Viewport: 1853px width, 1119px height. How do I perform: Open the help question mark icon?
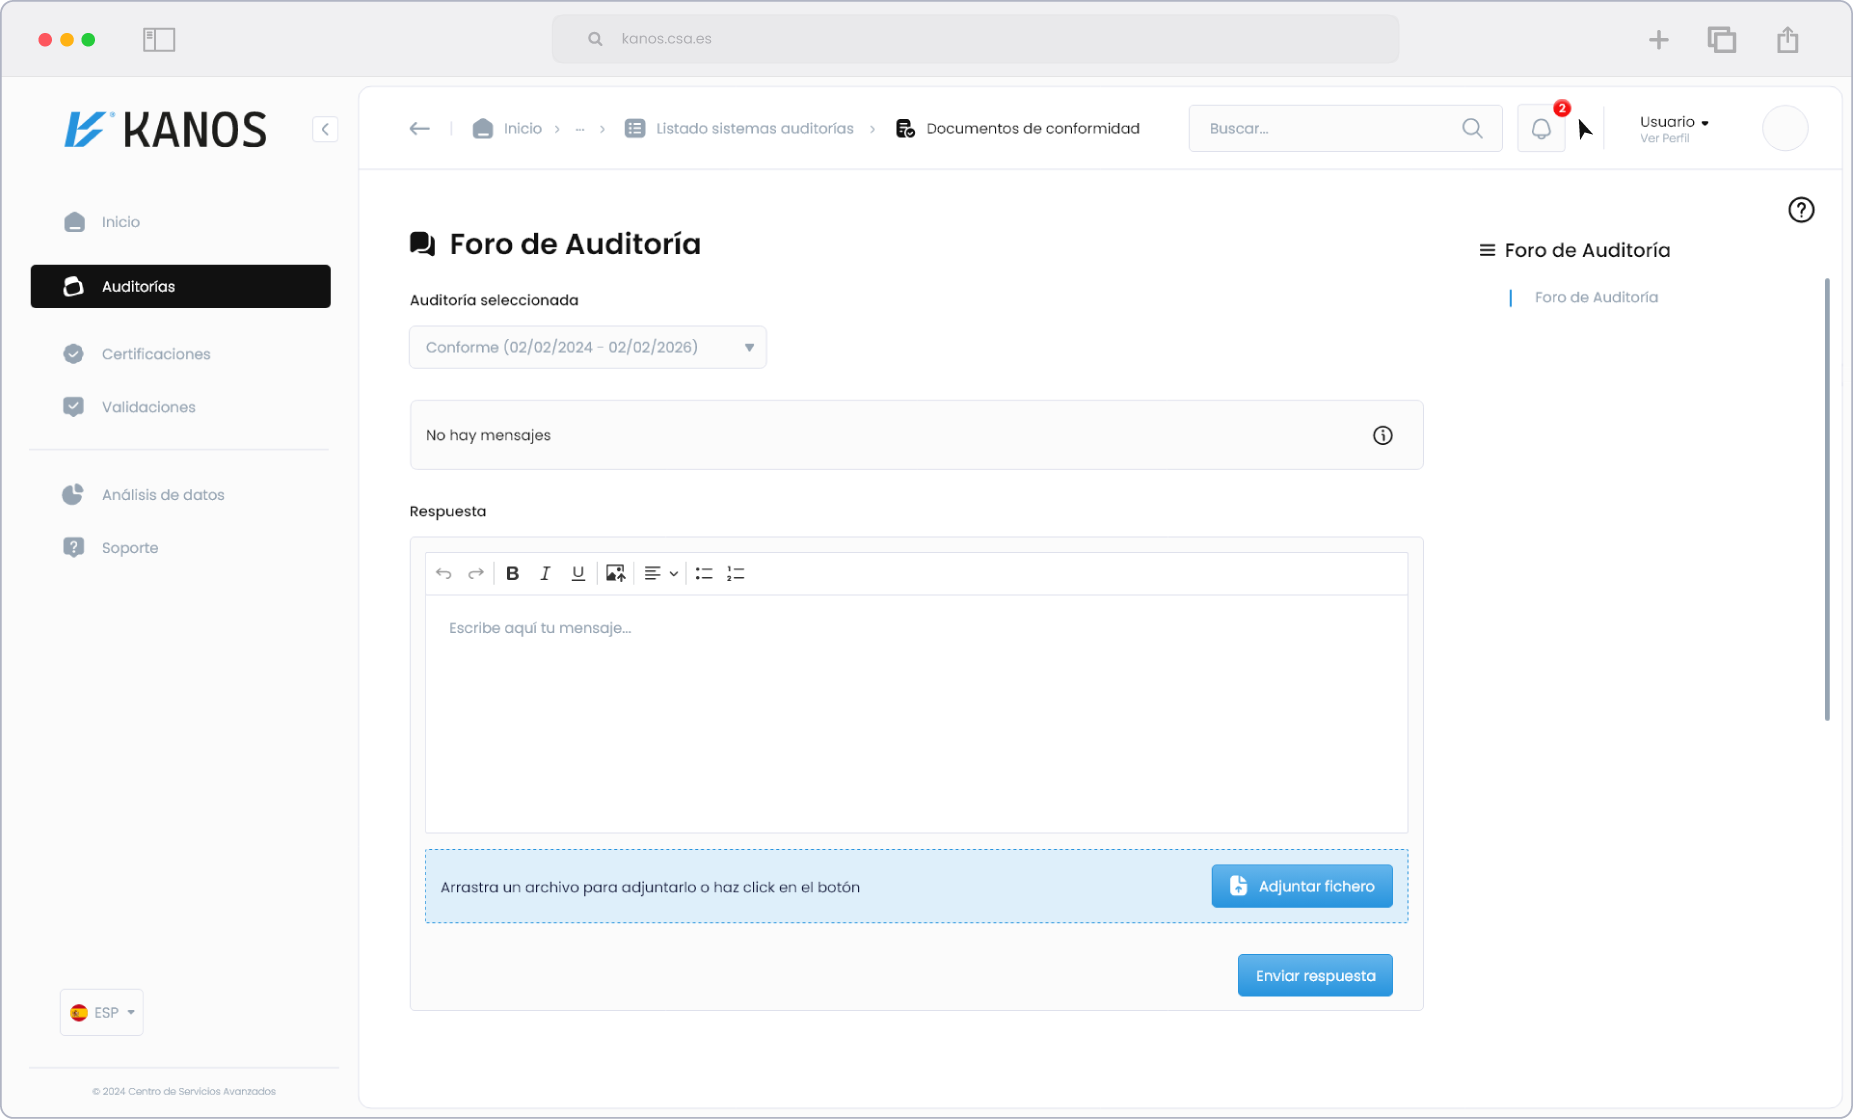point(1800,210)
